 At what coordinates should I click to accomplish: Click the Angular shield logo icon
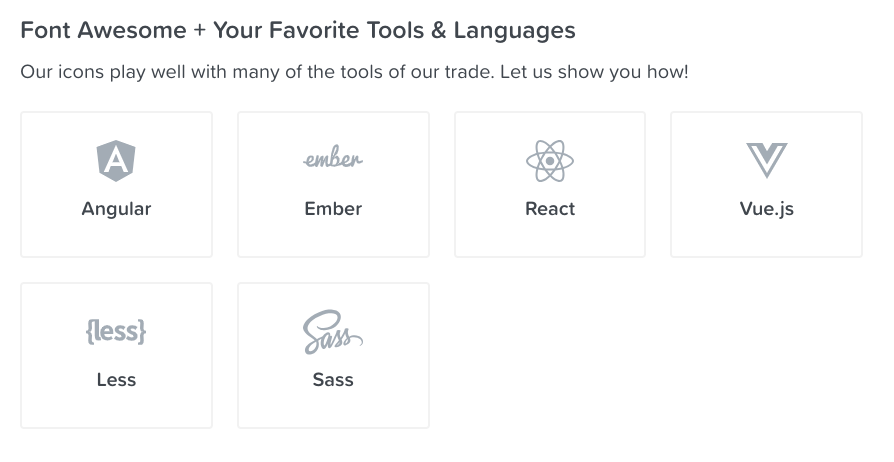116,161
